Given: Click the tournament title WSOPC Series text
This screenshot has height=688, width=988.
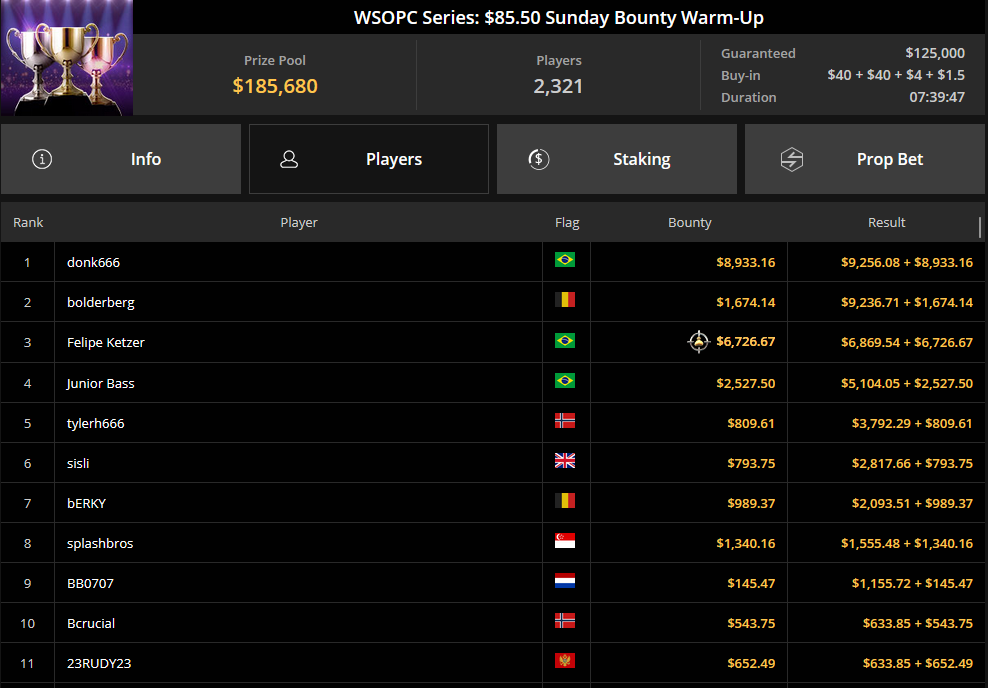Looking at the screenshot, I should (558, 17).
